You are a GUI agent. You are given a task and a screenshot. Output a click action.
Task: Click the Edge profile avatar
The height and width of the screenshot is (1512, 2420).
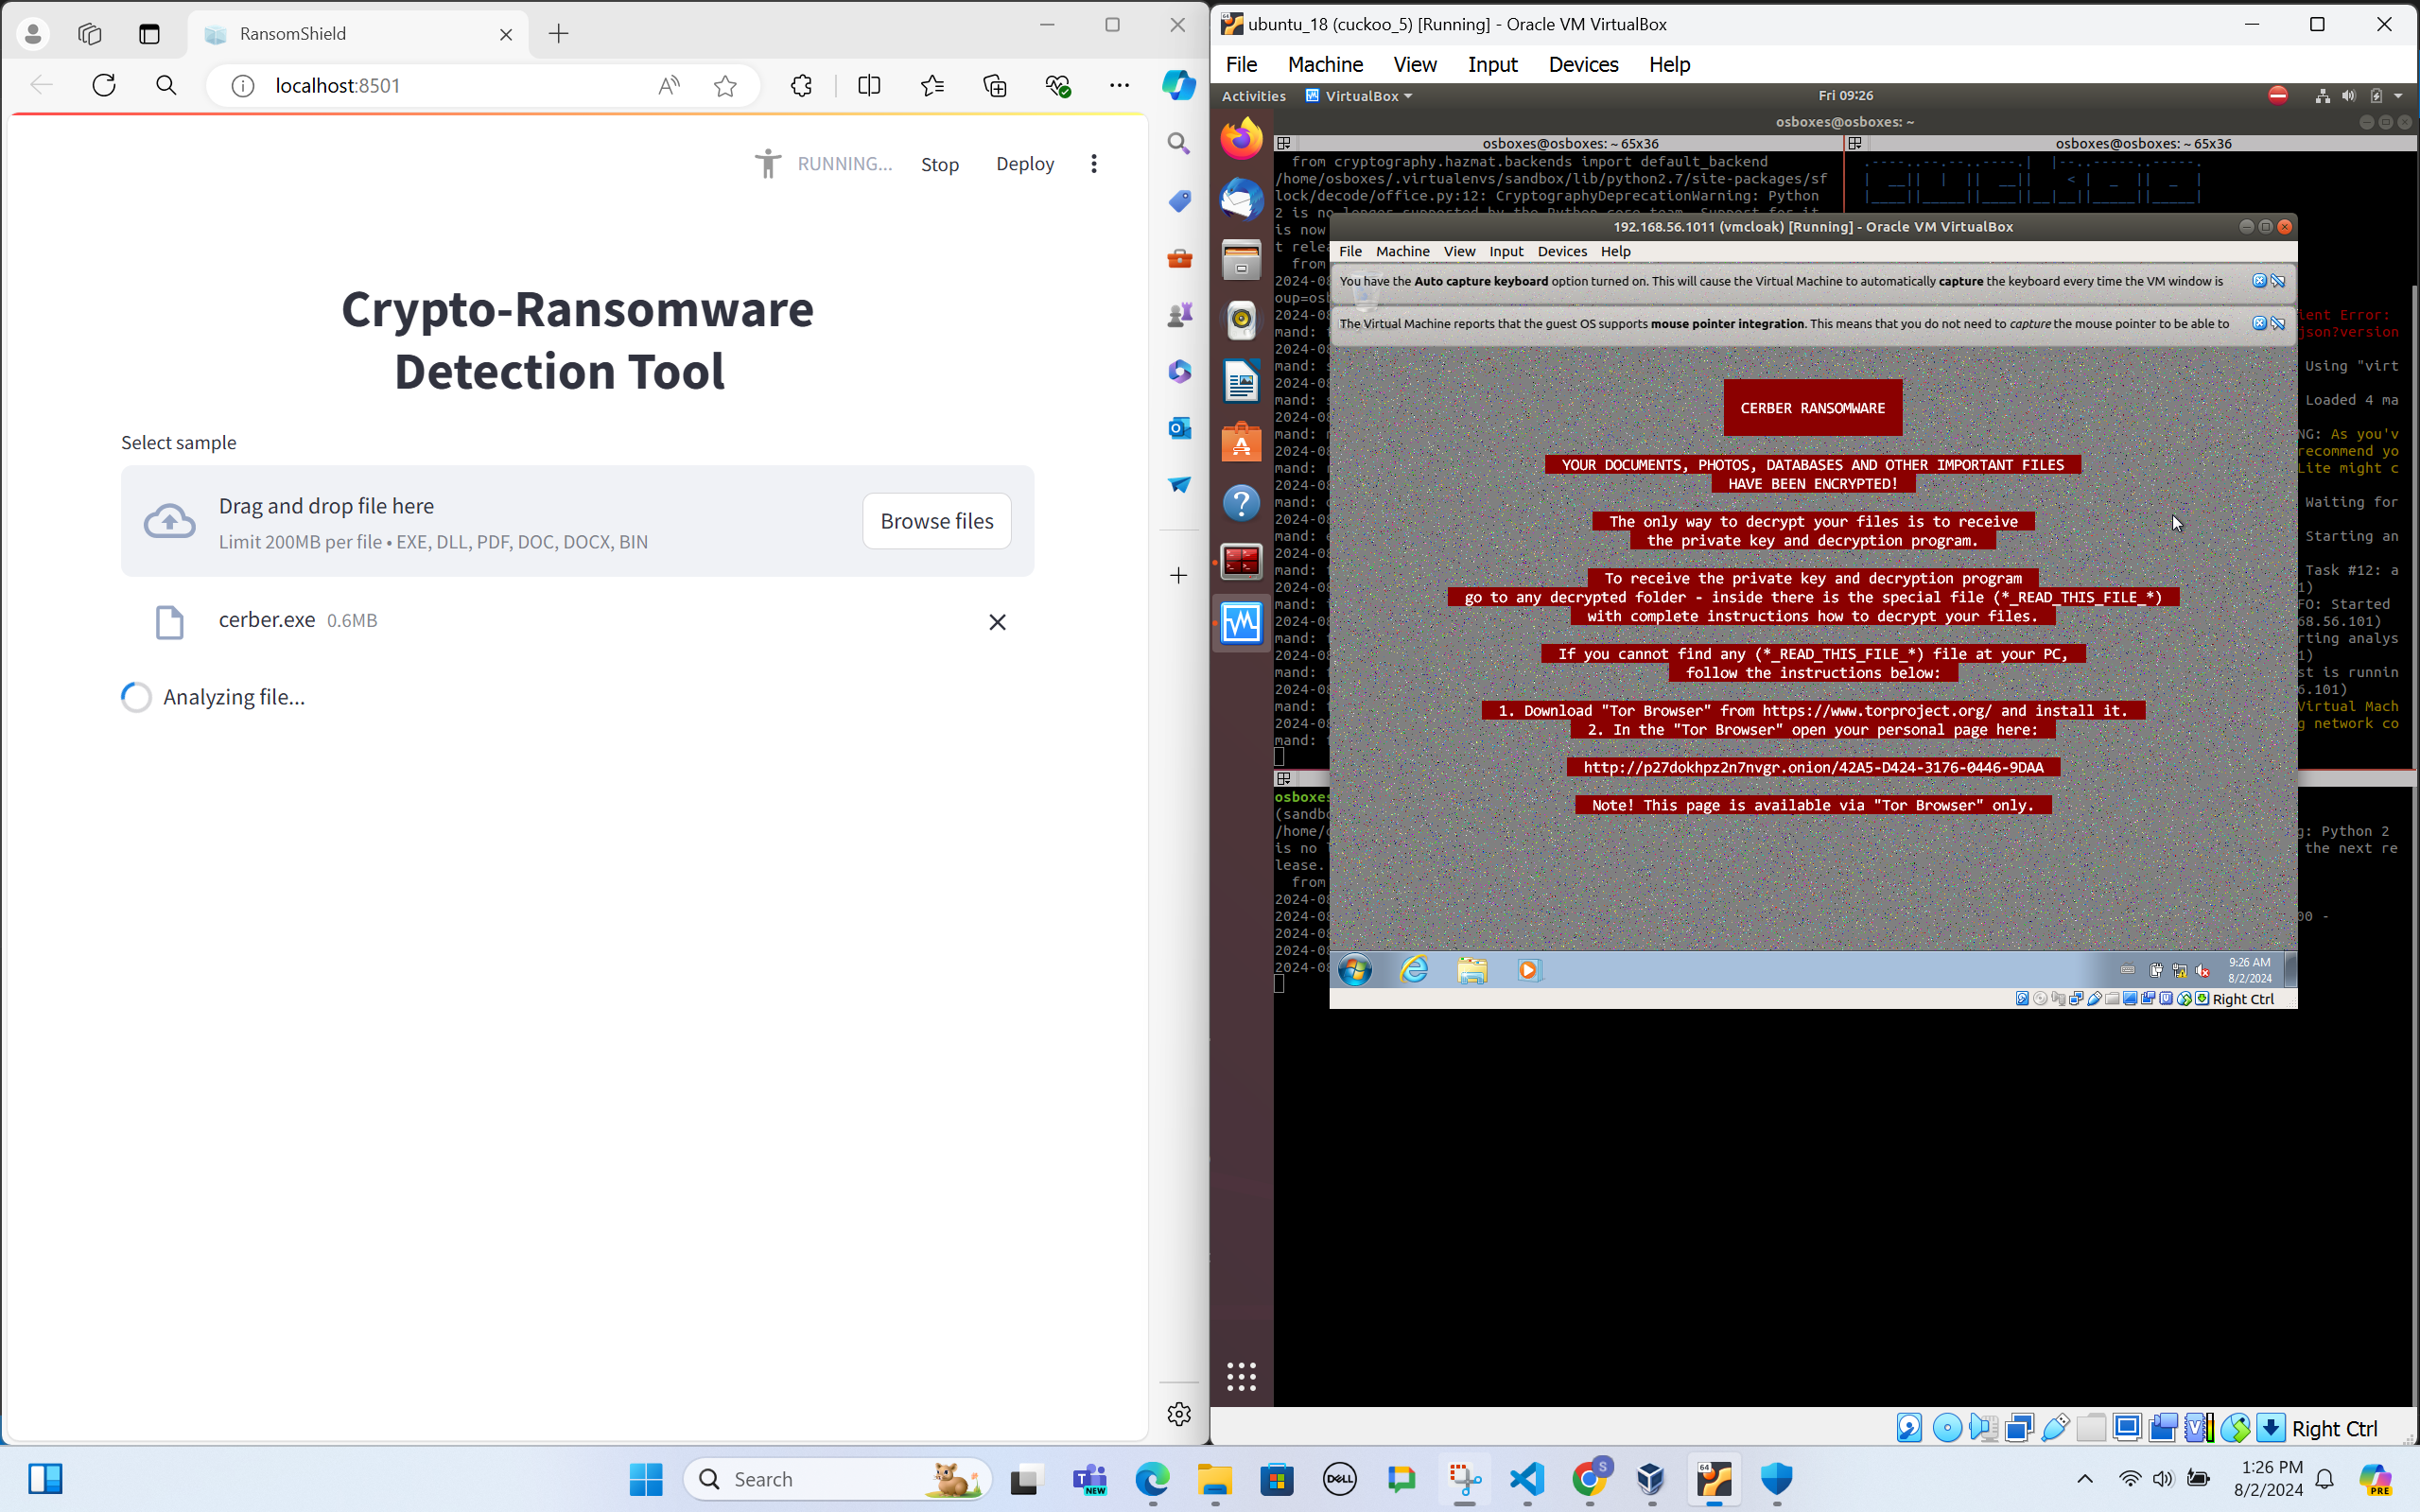(x=33, y=34)
